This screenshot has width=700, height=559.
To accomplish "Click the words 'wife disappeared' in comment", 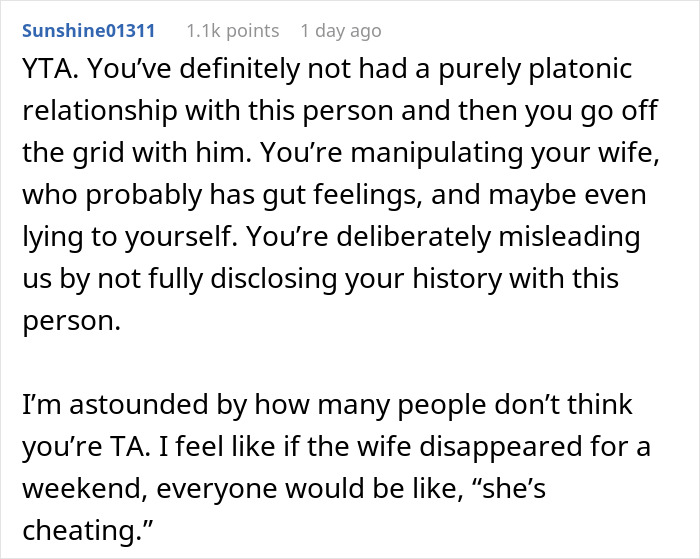I will tap(470, 448).
